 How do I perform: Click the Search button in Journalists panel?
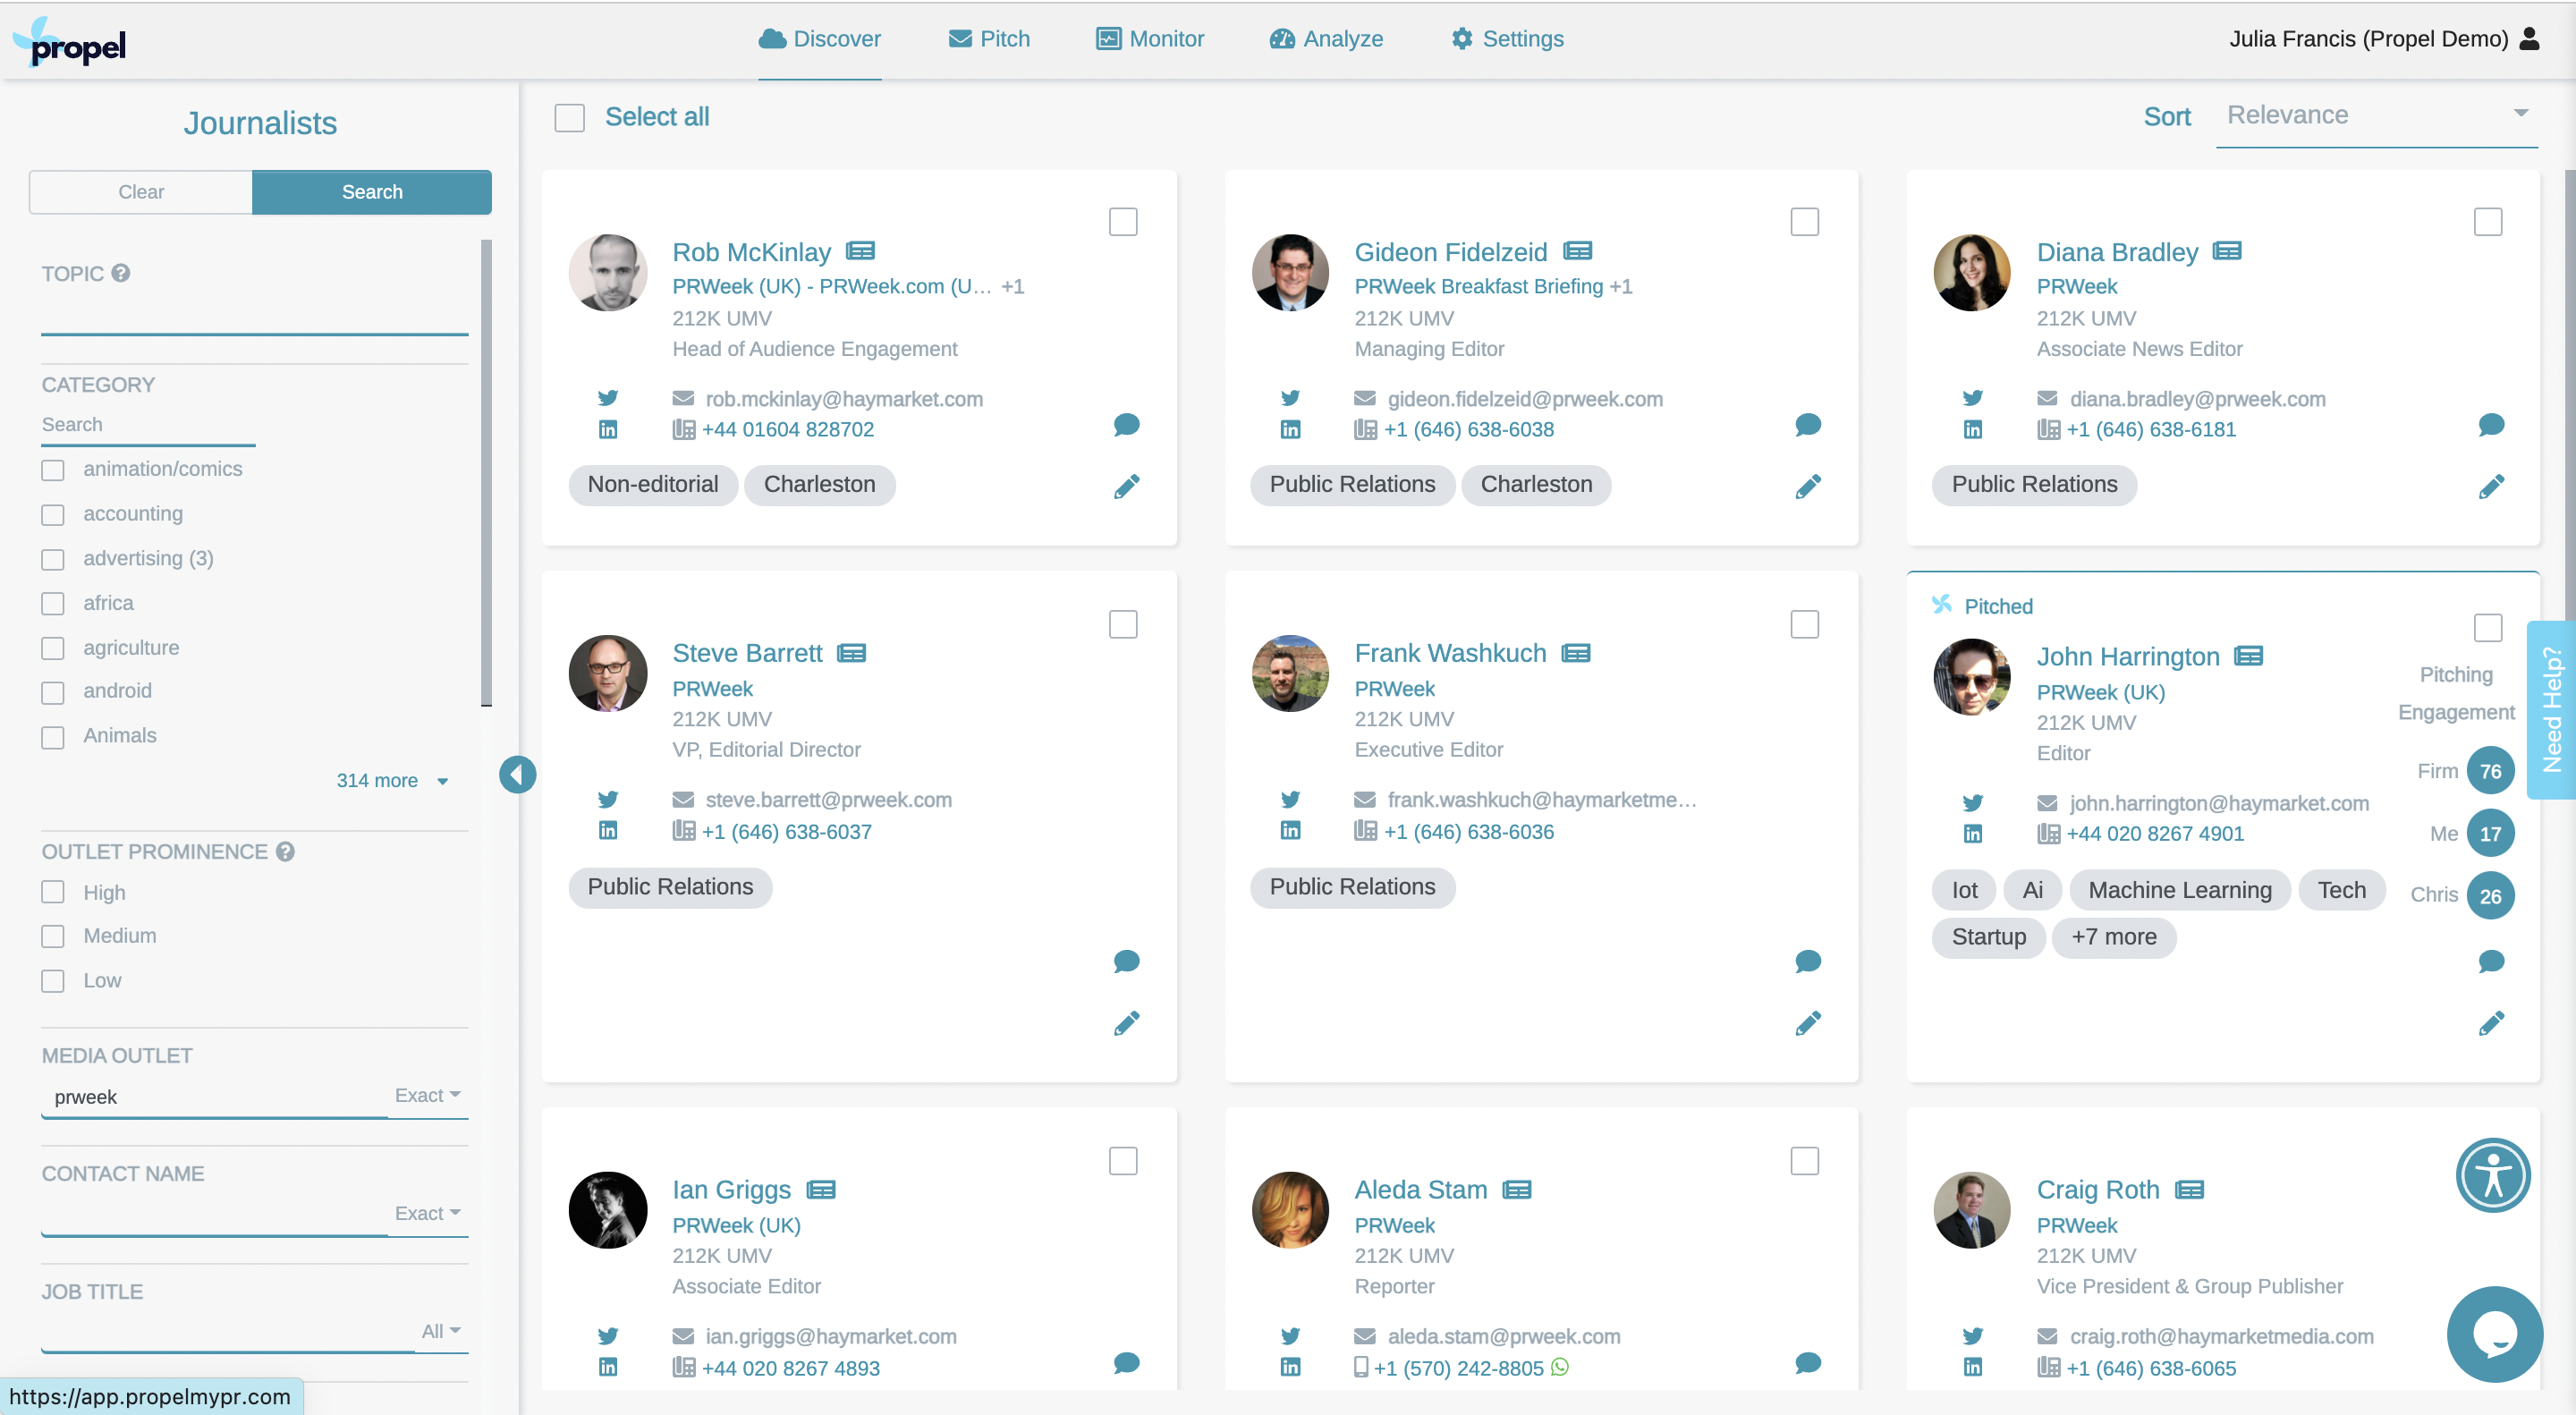click(372, 192)
